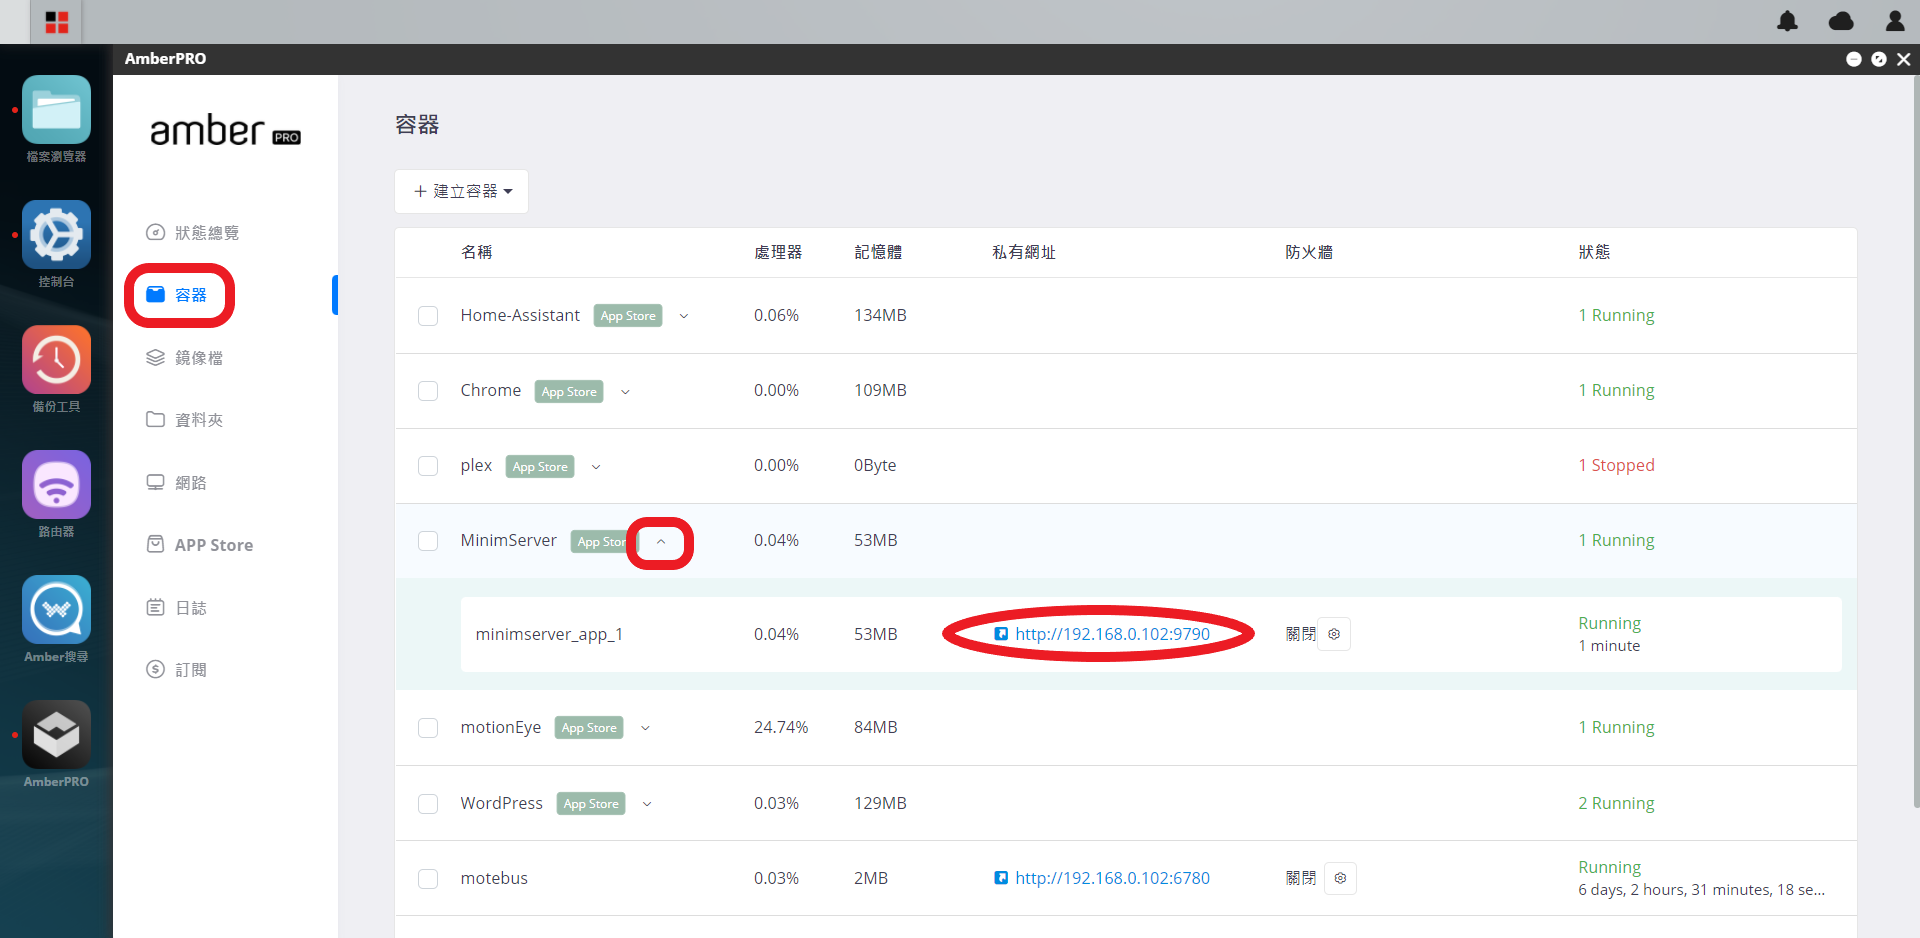The image size is (1920, 938).
Task: Click the 134MB memory value
Action: pyautogui.click(x=880, y=315)
